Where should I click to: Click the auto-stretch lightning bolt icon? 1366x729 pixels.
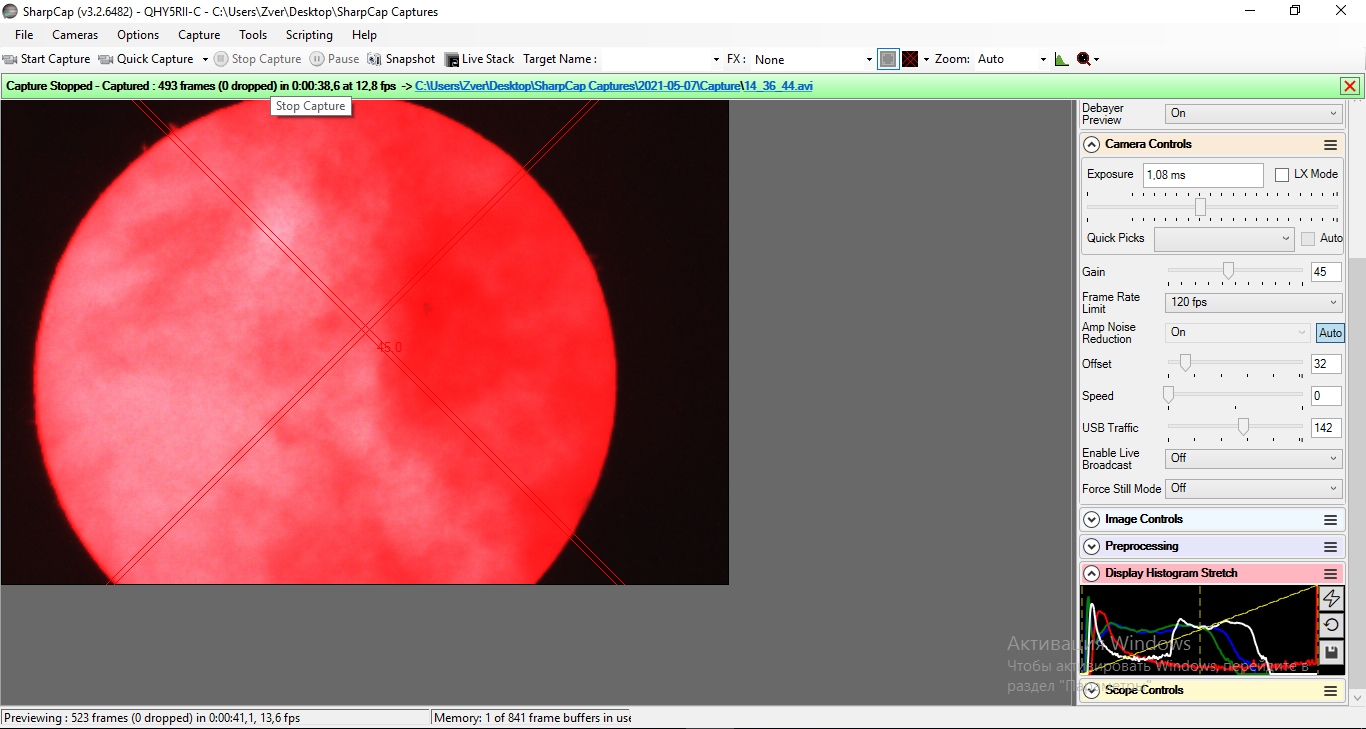[x=1331, y=598]
